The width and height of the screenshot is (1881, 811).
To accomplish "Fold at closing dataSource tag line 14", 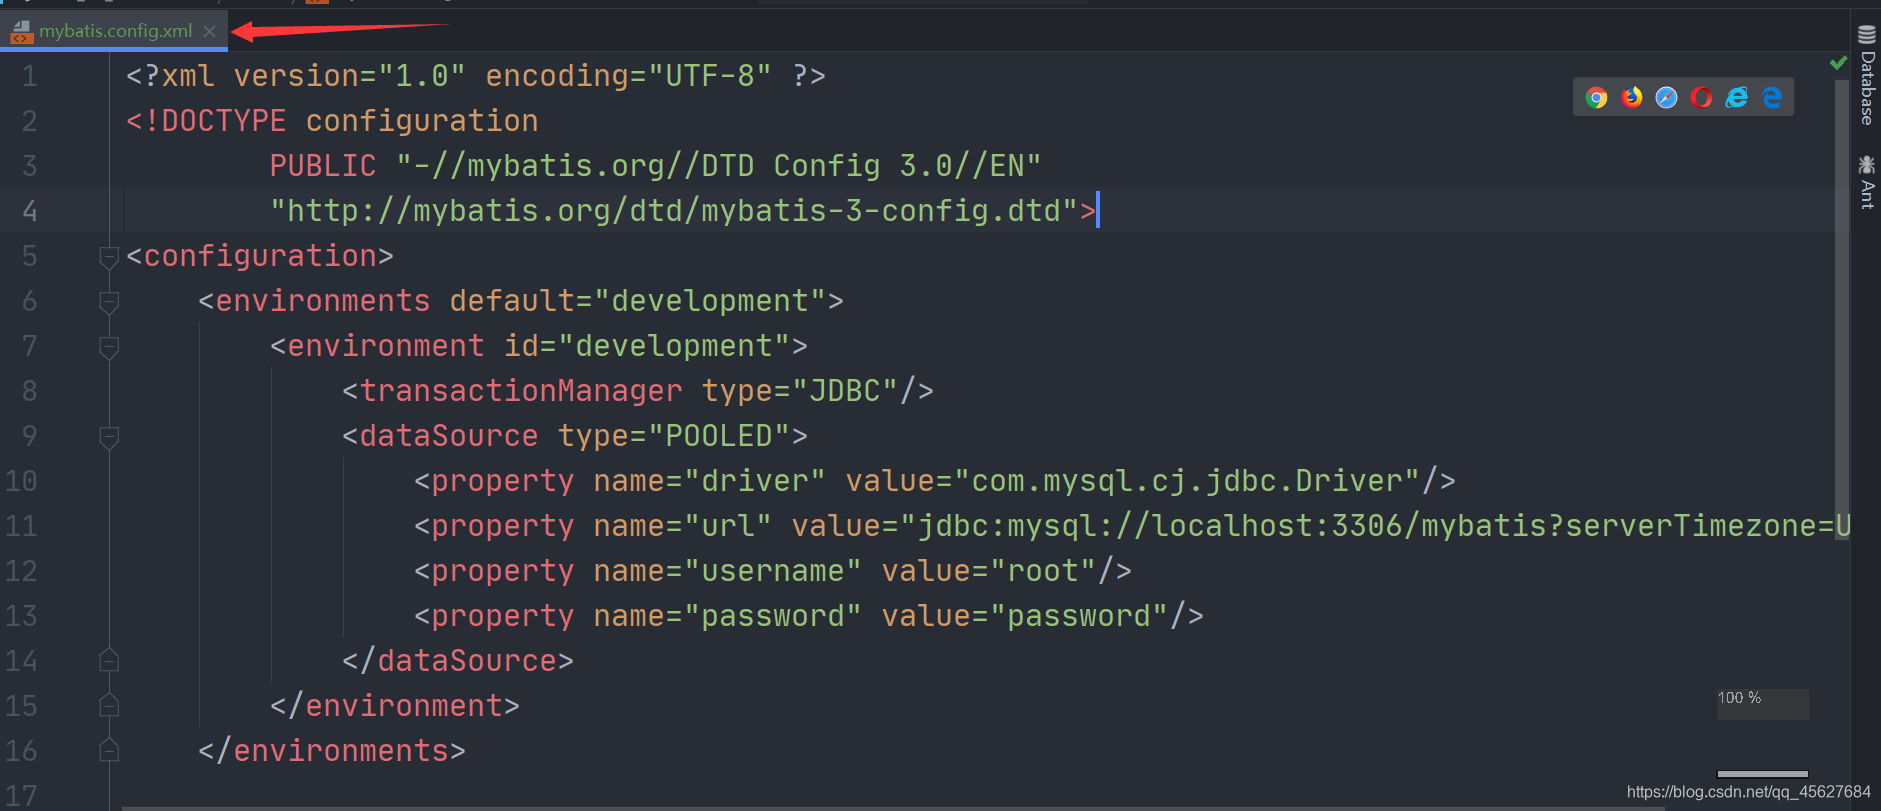I will 109,660.
